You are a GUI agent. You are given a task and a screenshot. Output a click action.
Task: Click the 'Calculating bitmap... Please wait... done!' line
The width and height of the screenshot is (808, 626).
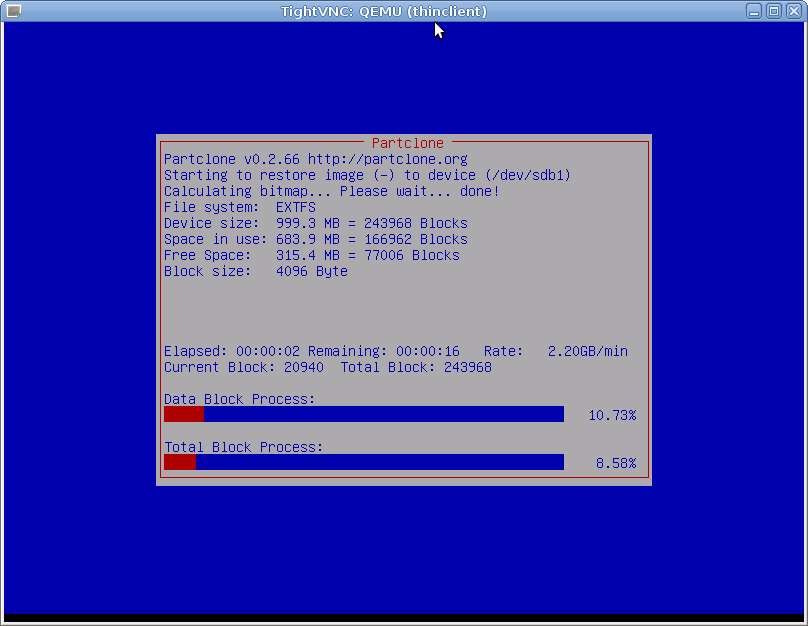(331, 191)
